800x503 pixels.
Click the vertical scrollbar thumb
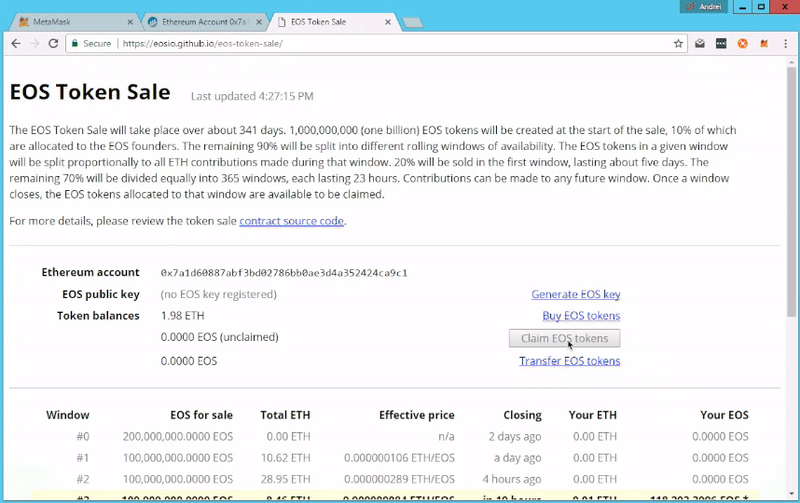point(791,191)
